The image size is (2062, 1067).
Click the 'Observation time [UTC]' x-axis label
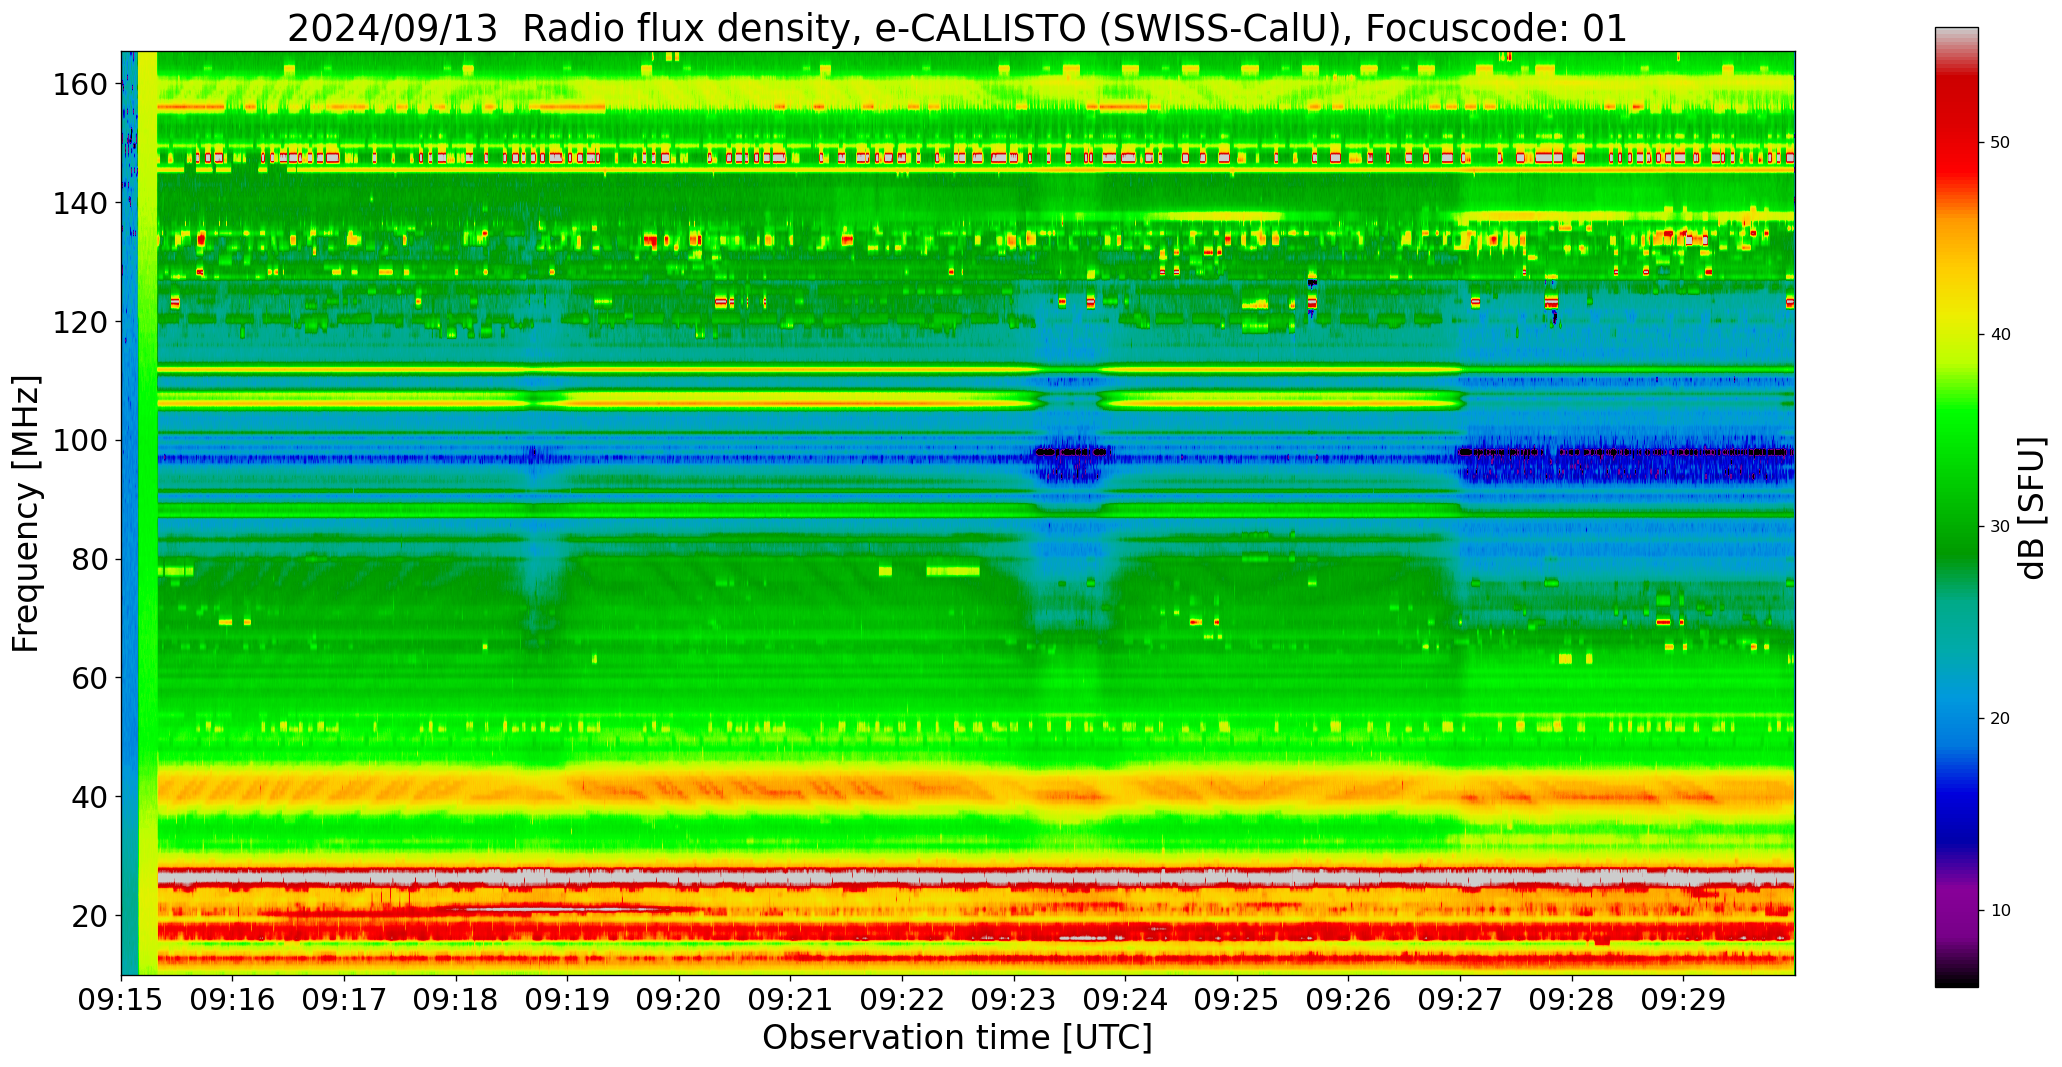pos(957,1038)
